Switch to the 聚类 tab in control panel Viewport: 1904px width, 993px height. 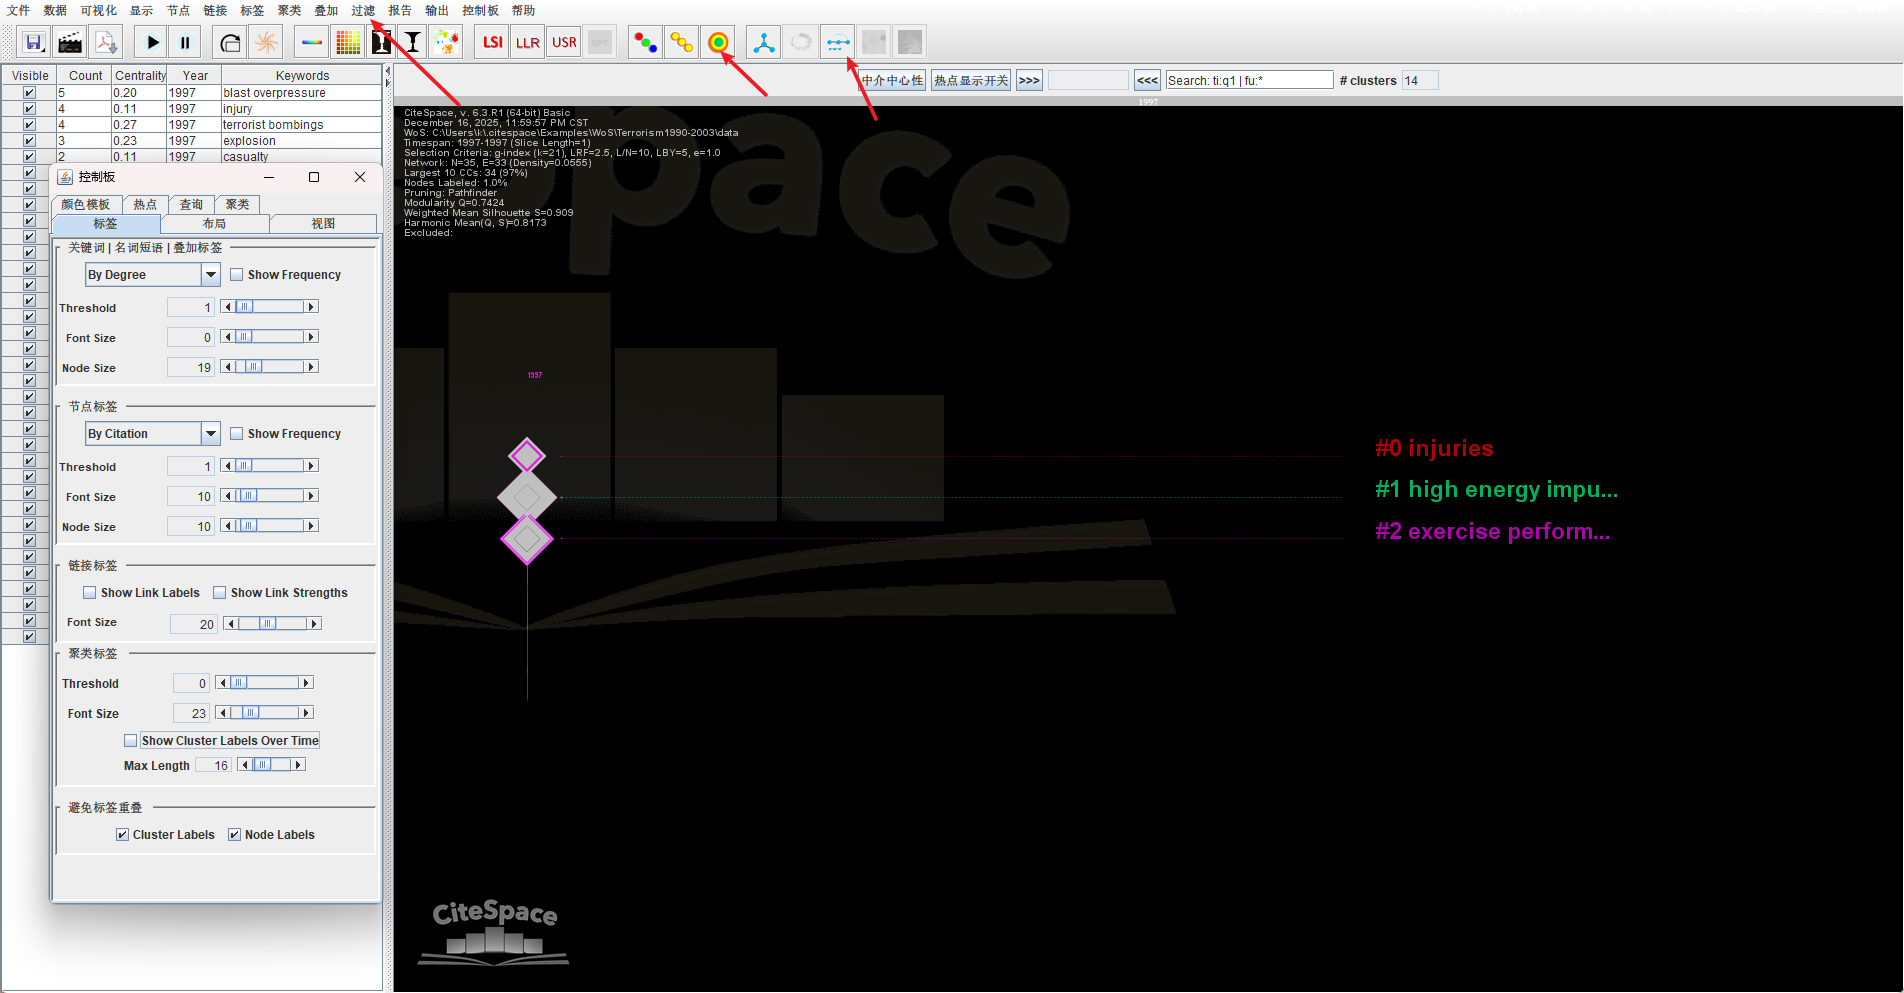click(x=238, y=204)
